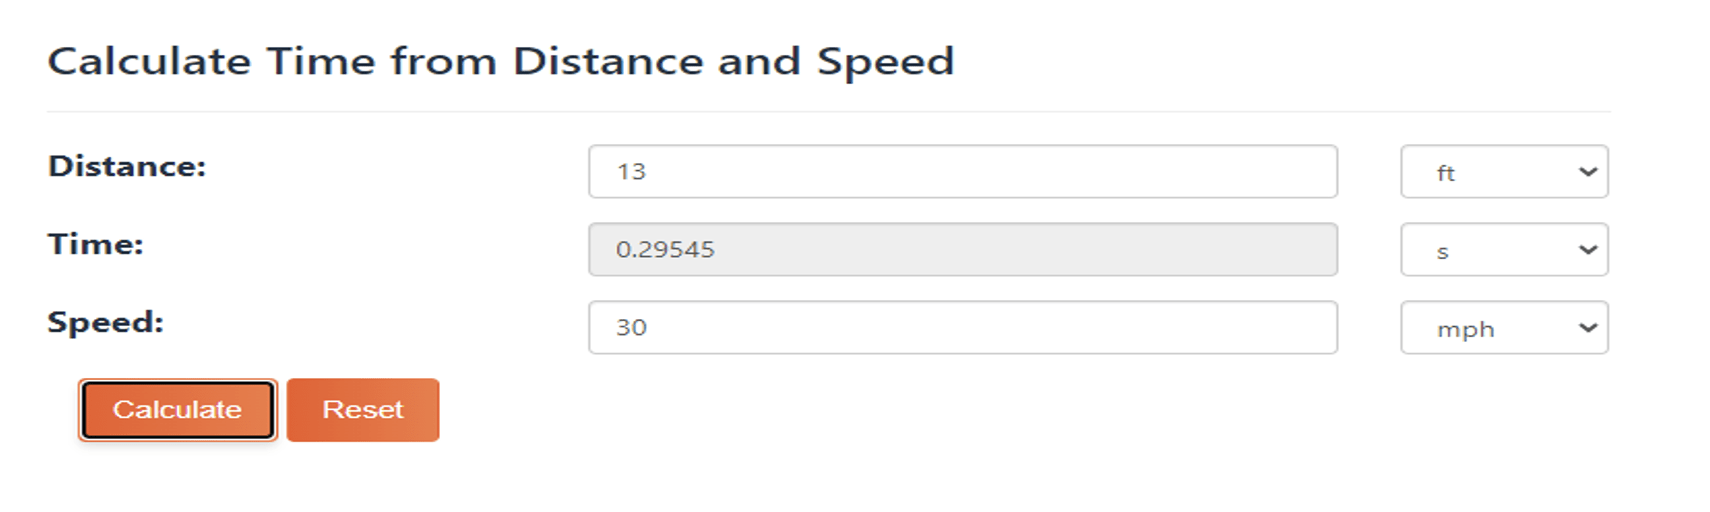Click the value 30 in the Speed box
This screenshot has height=512, width=1710.
point(631,328)
